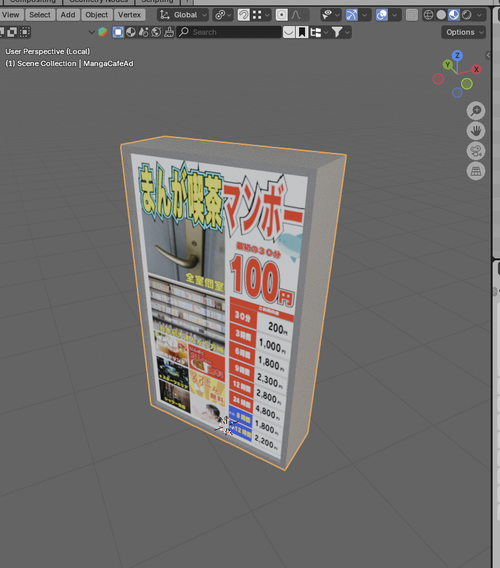The width and height of the screenshot is (500, 568).
Task: Click the asset Search field
Action: 229,32
